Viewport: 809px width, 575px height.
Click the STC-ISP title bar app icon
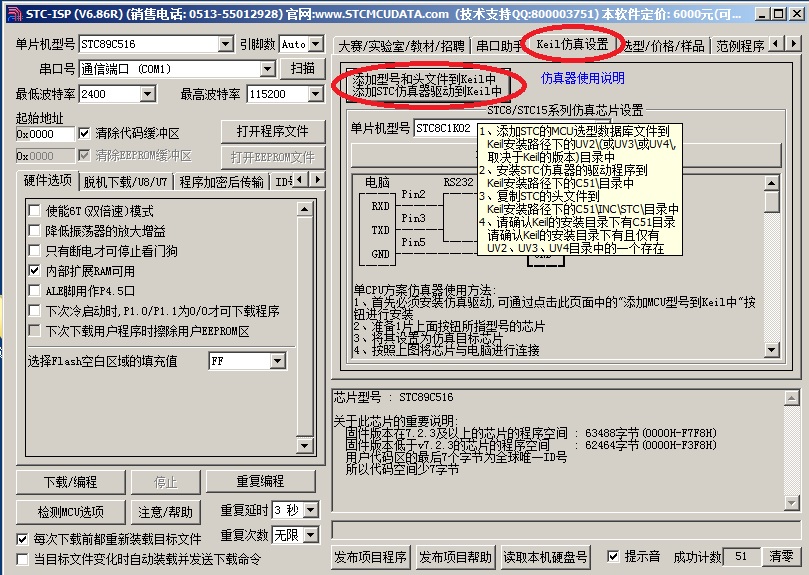pos(15,13)
